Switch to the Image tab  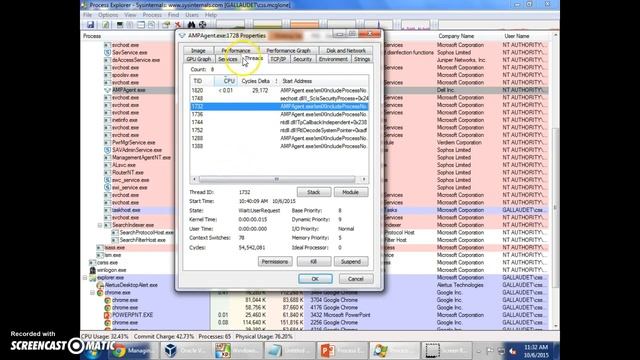click(x=198, y=51)
